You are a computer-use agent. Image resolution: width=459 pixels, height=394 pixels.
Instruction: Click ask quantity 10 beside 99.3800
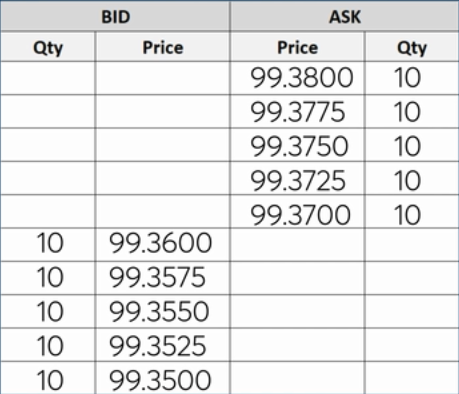407,78
